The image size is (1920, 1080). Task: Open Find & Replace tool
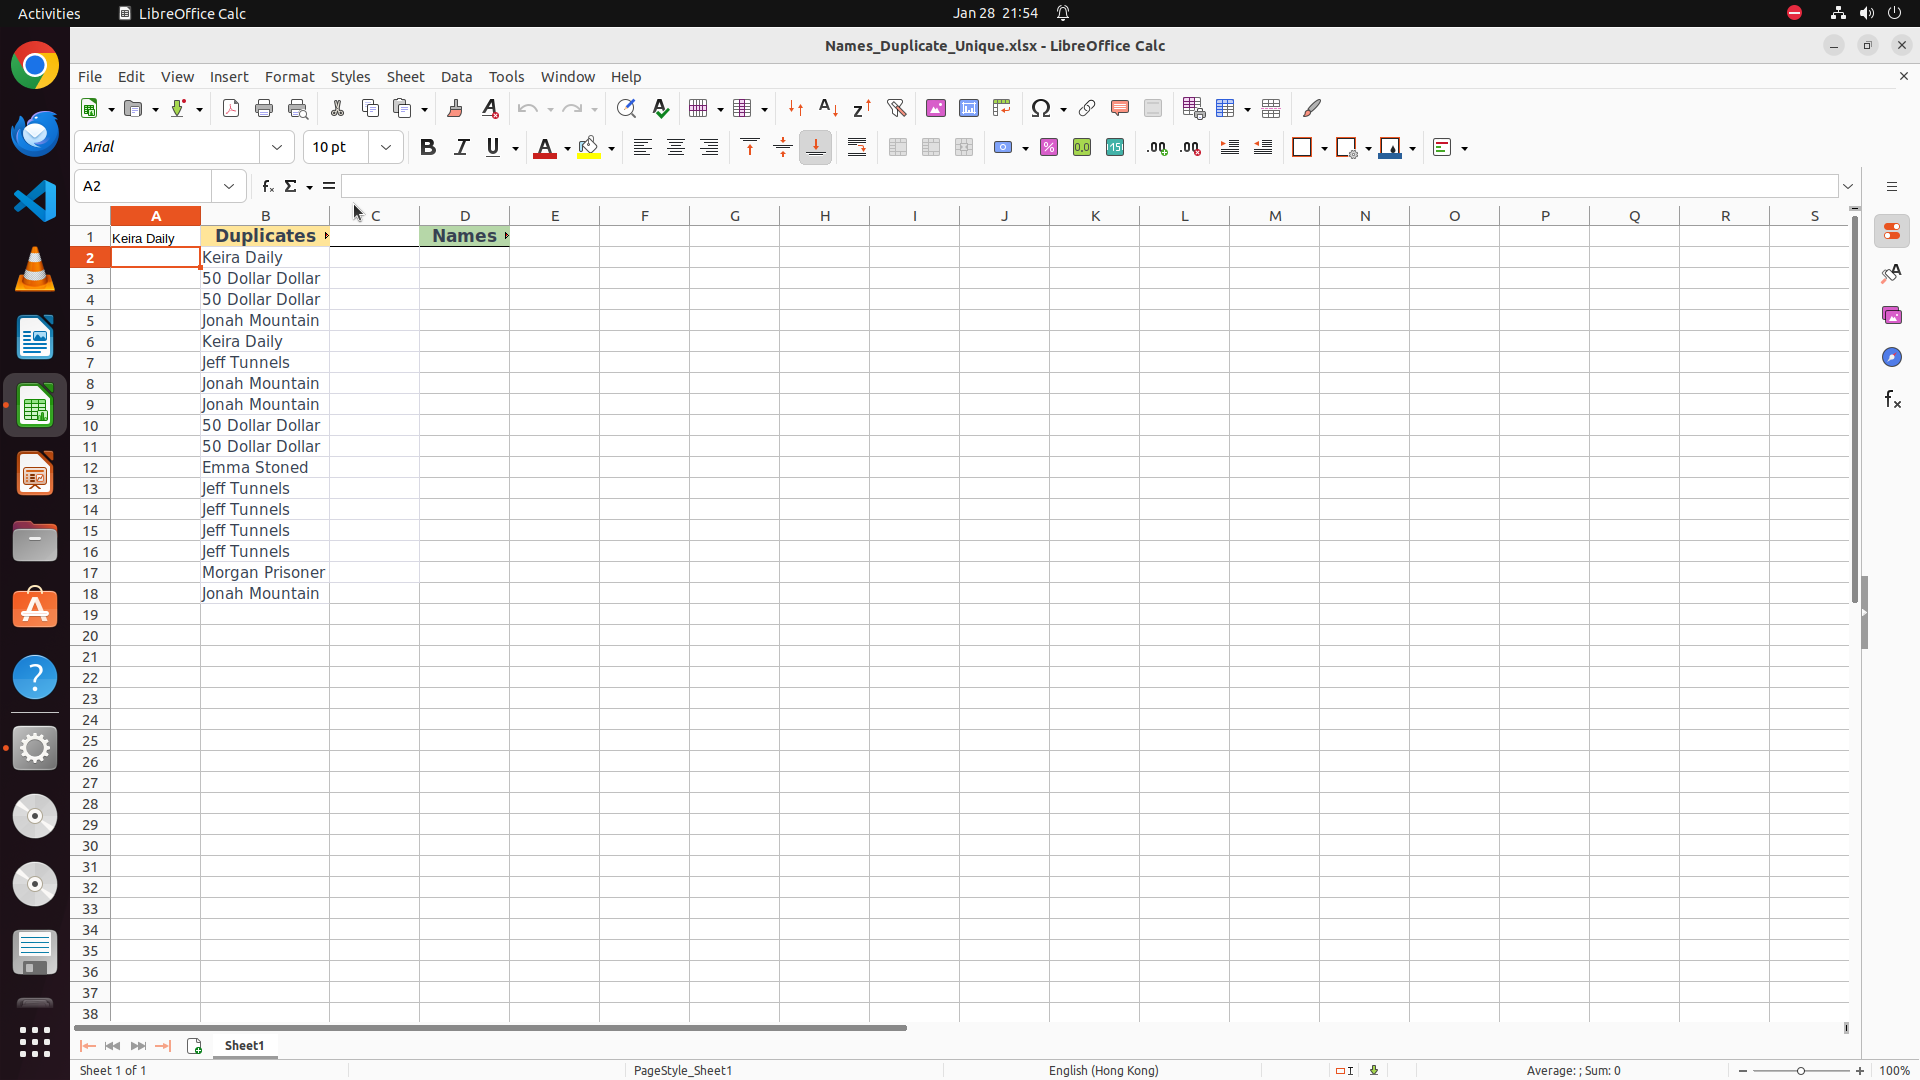coord(626,108)
